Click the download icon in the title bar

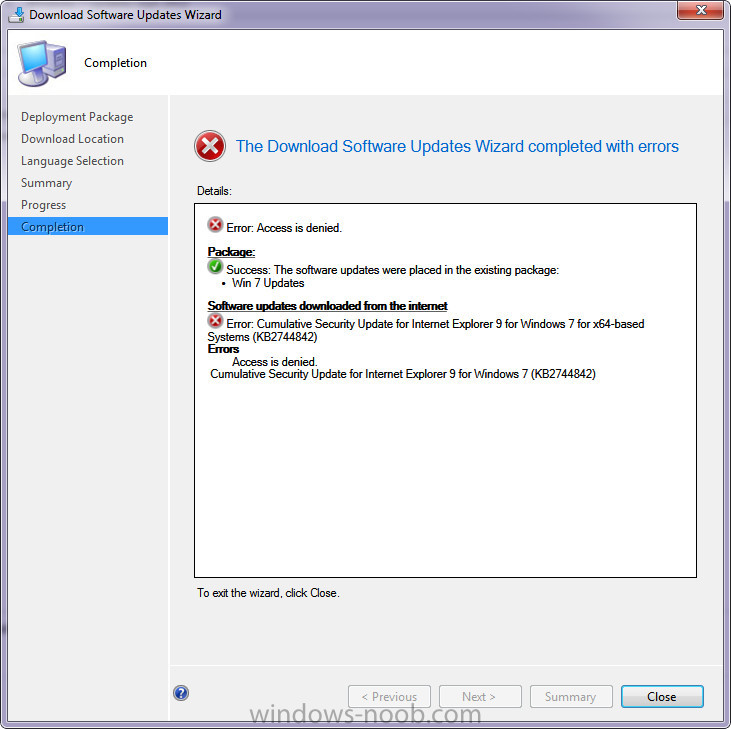pyautogui.click(x=16, y=14)
